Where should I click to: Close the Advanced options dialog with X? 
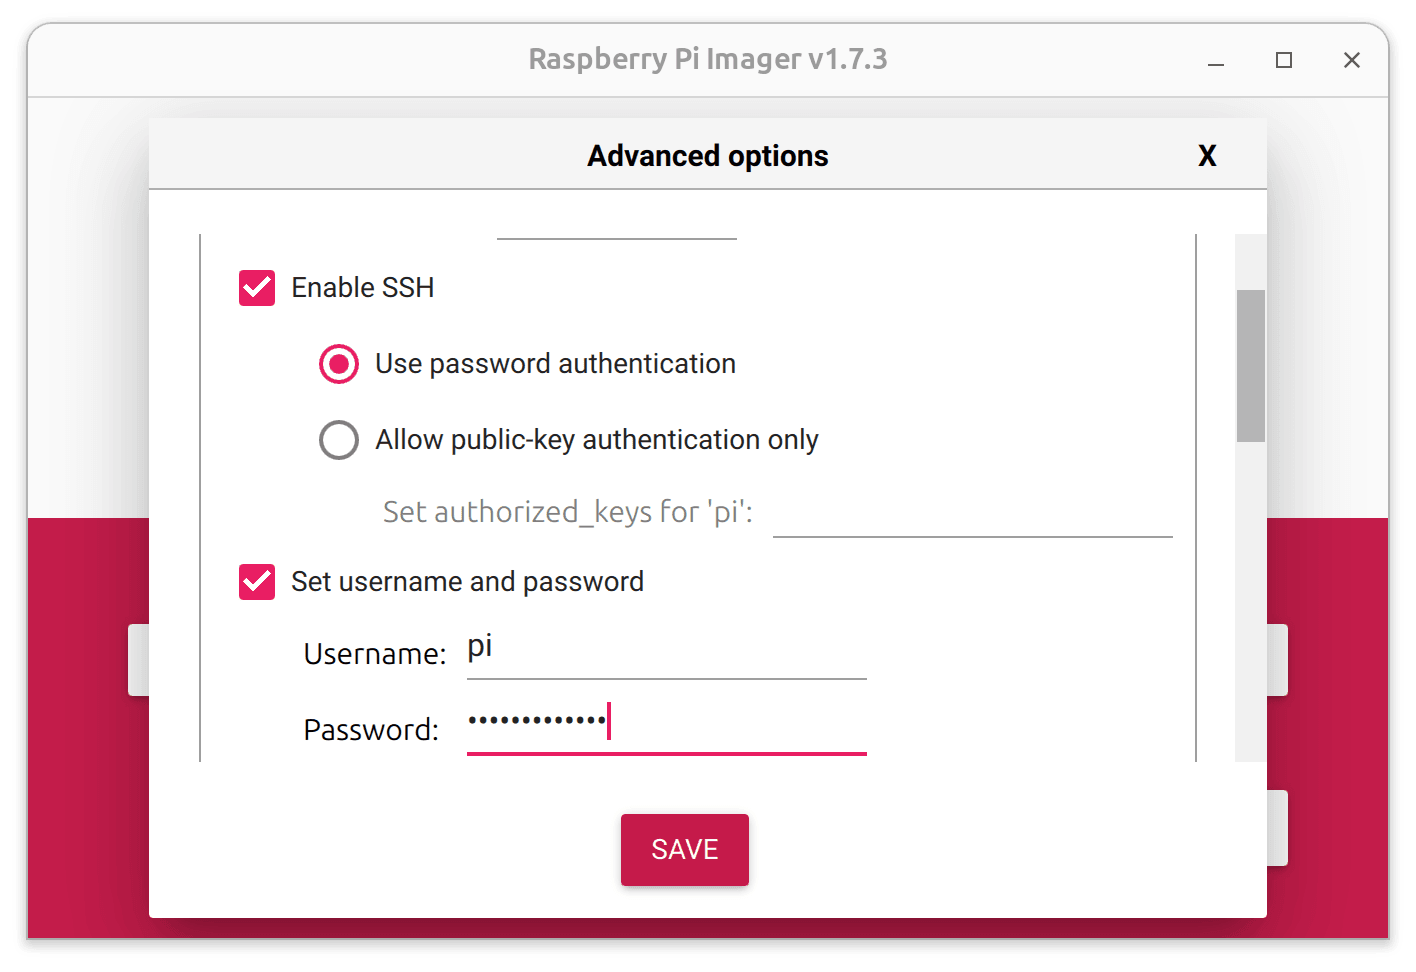pos(1207,155)
